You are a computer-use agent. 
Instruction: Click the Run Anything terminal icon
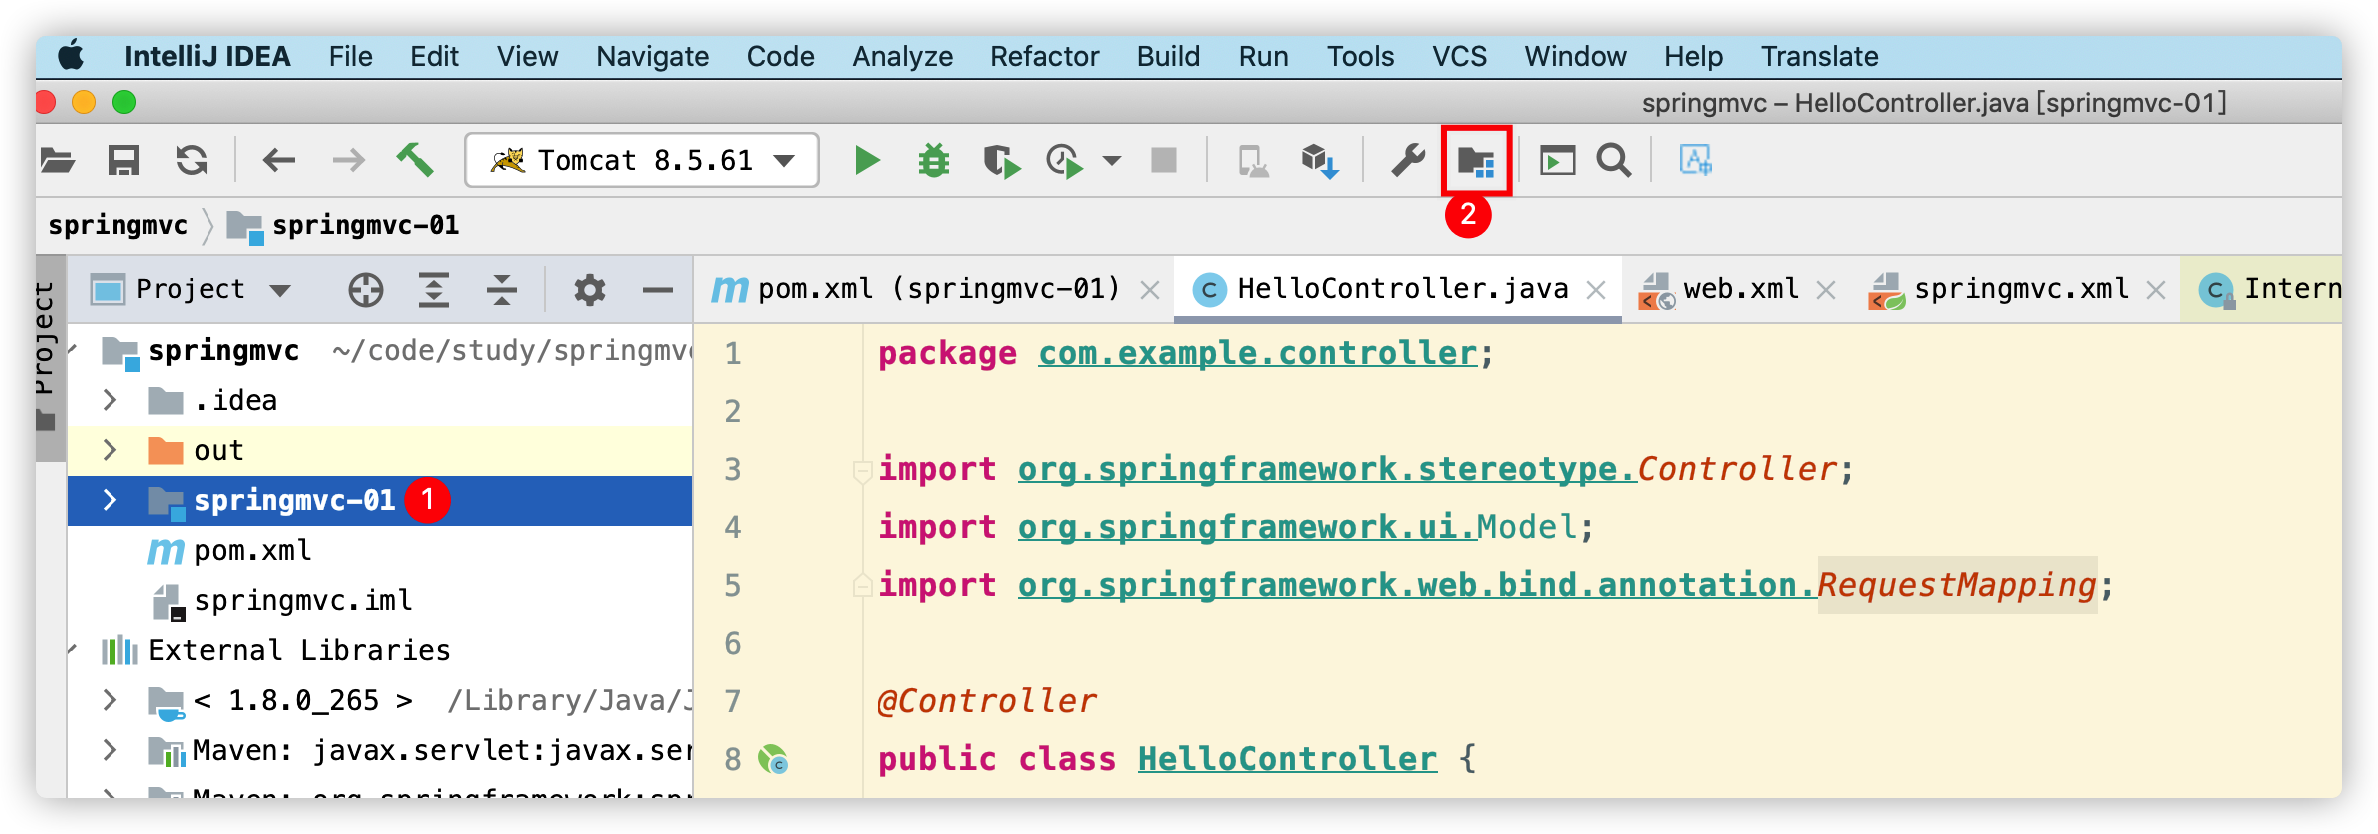1557,160
